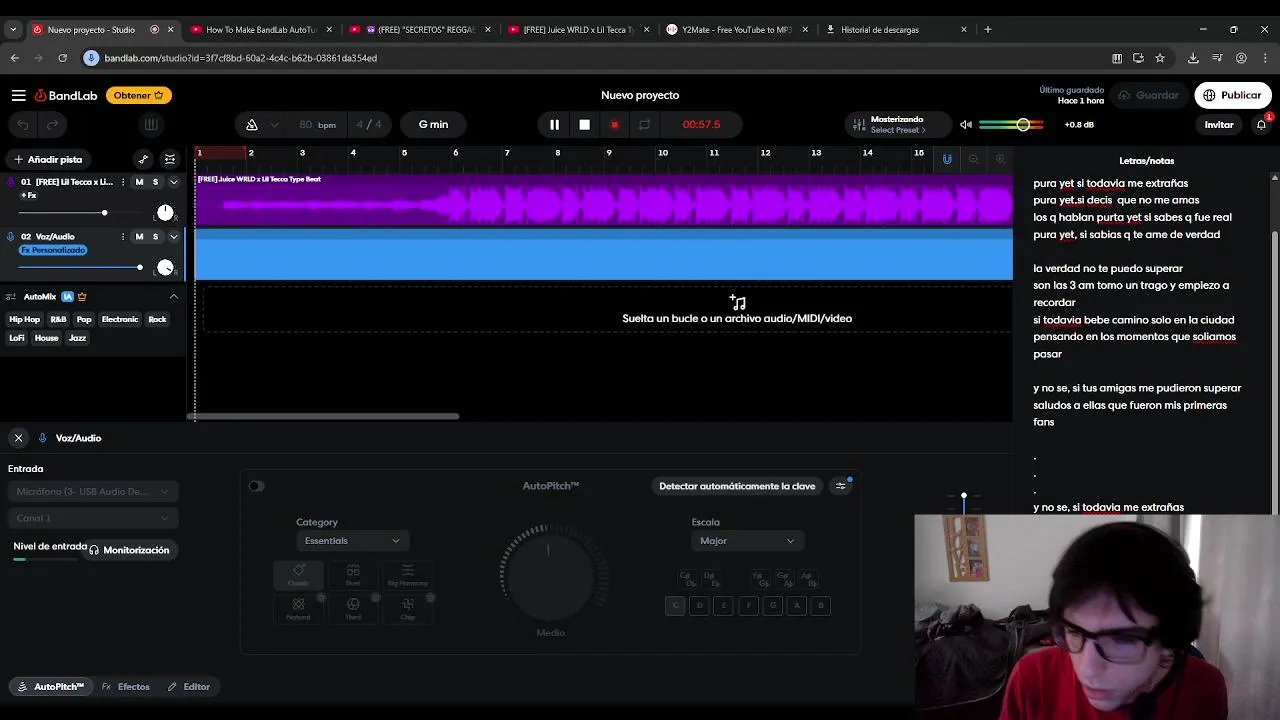Start recording with the red button
1280x720 pixels.
(x=614, y=125)
